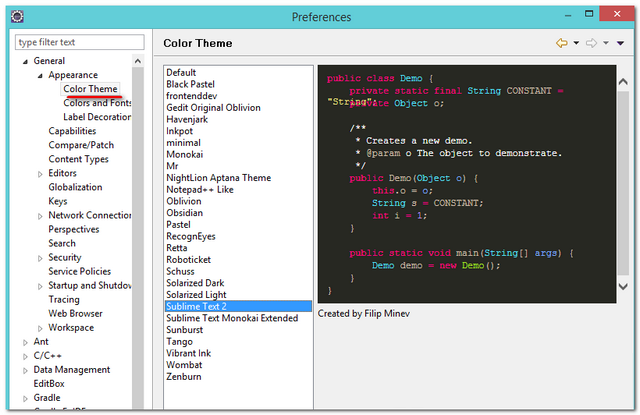Expand the Startup and Shutdown node
This screenshot has width=640, height=415.
[40, 286]
